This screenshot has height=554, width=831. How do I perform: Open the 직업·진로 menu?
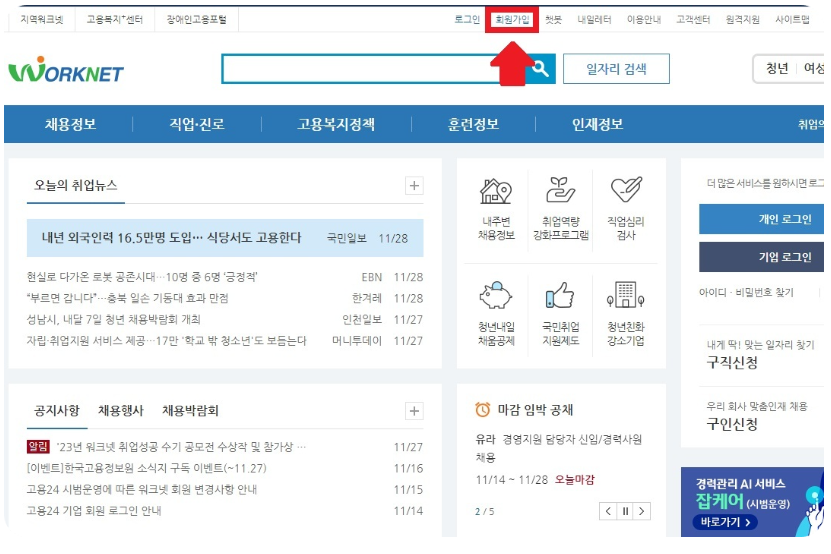(x=197, y=124)
